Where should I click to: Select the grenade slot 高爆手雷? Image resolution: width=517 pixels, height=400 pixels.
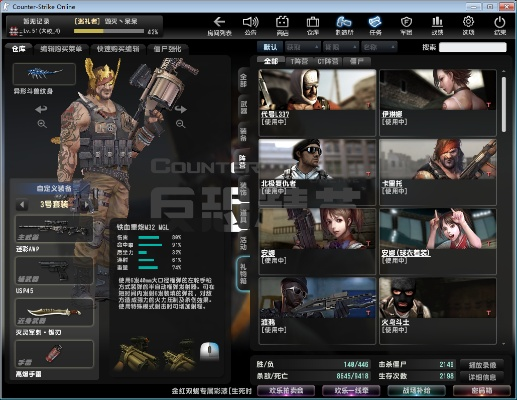pyautogui.click(x=54, y=354)
